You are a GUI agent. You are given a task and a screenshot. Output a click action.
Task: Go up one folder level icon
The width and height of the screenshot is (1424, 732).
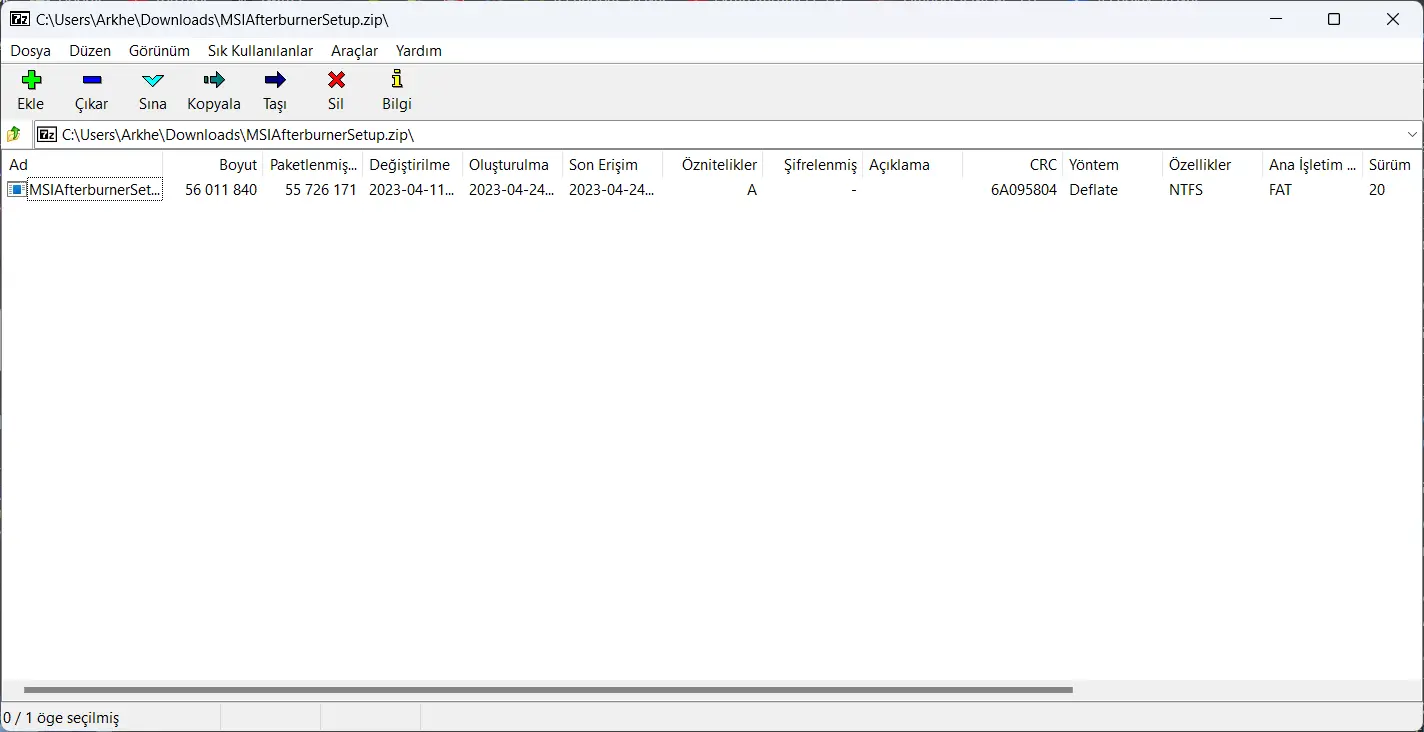click(14, 134)
